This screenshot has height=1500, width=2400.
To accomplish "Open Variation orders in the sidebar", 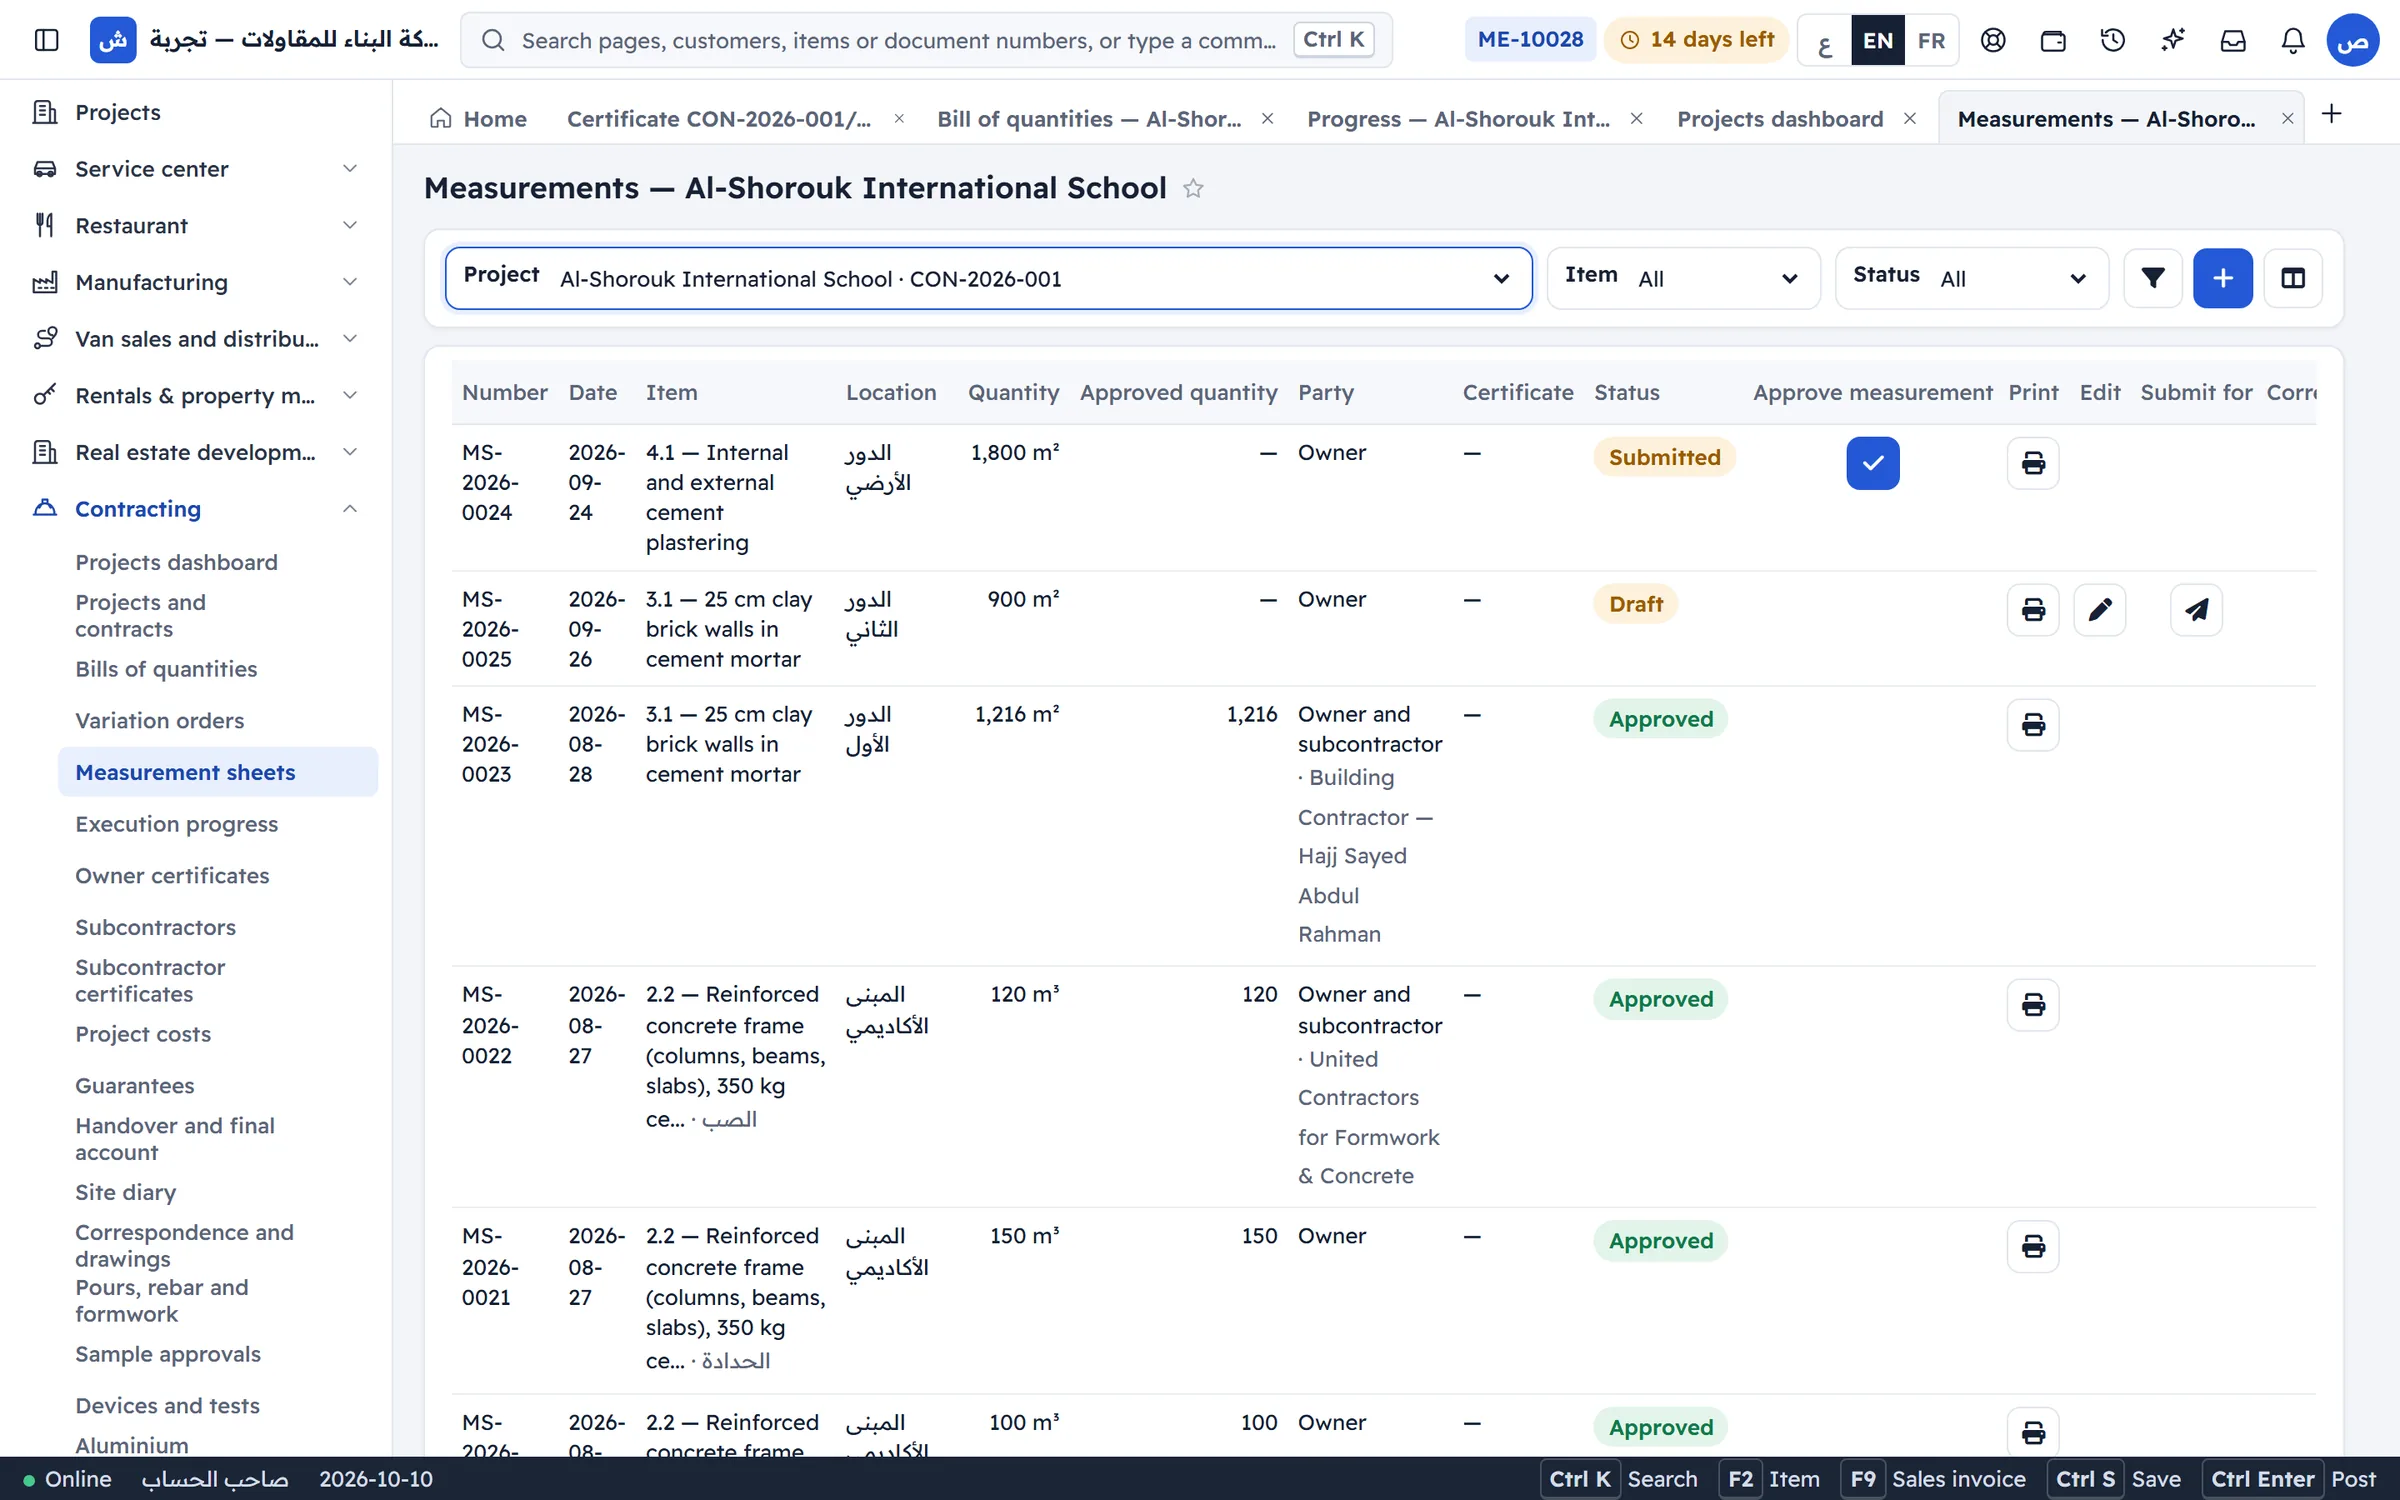I will (160, 721).
